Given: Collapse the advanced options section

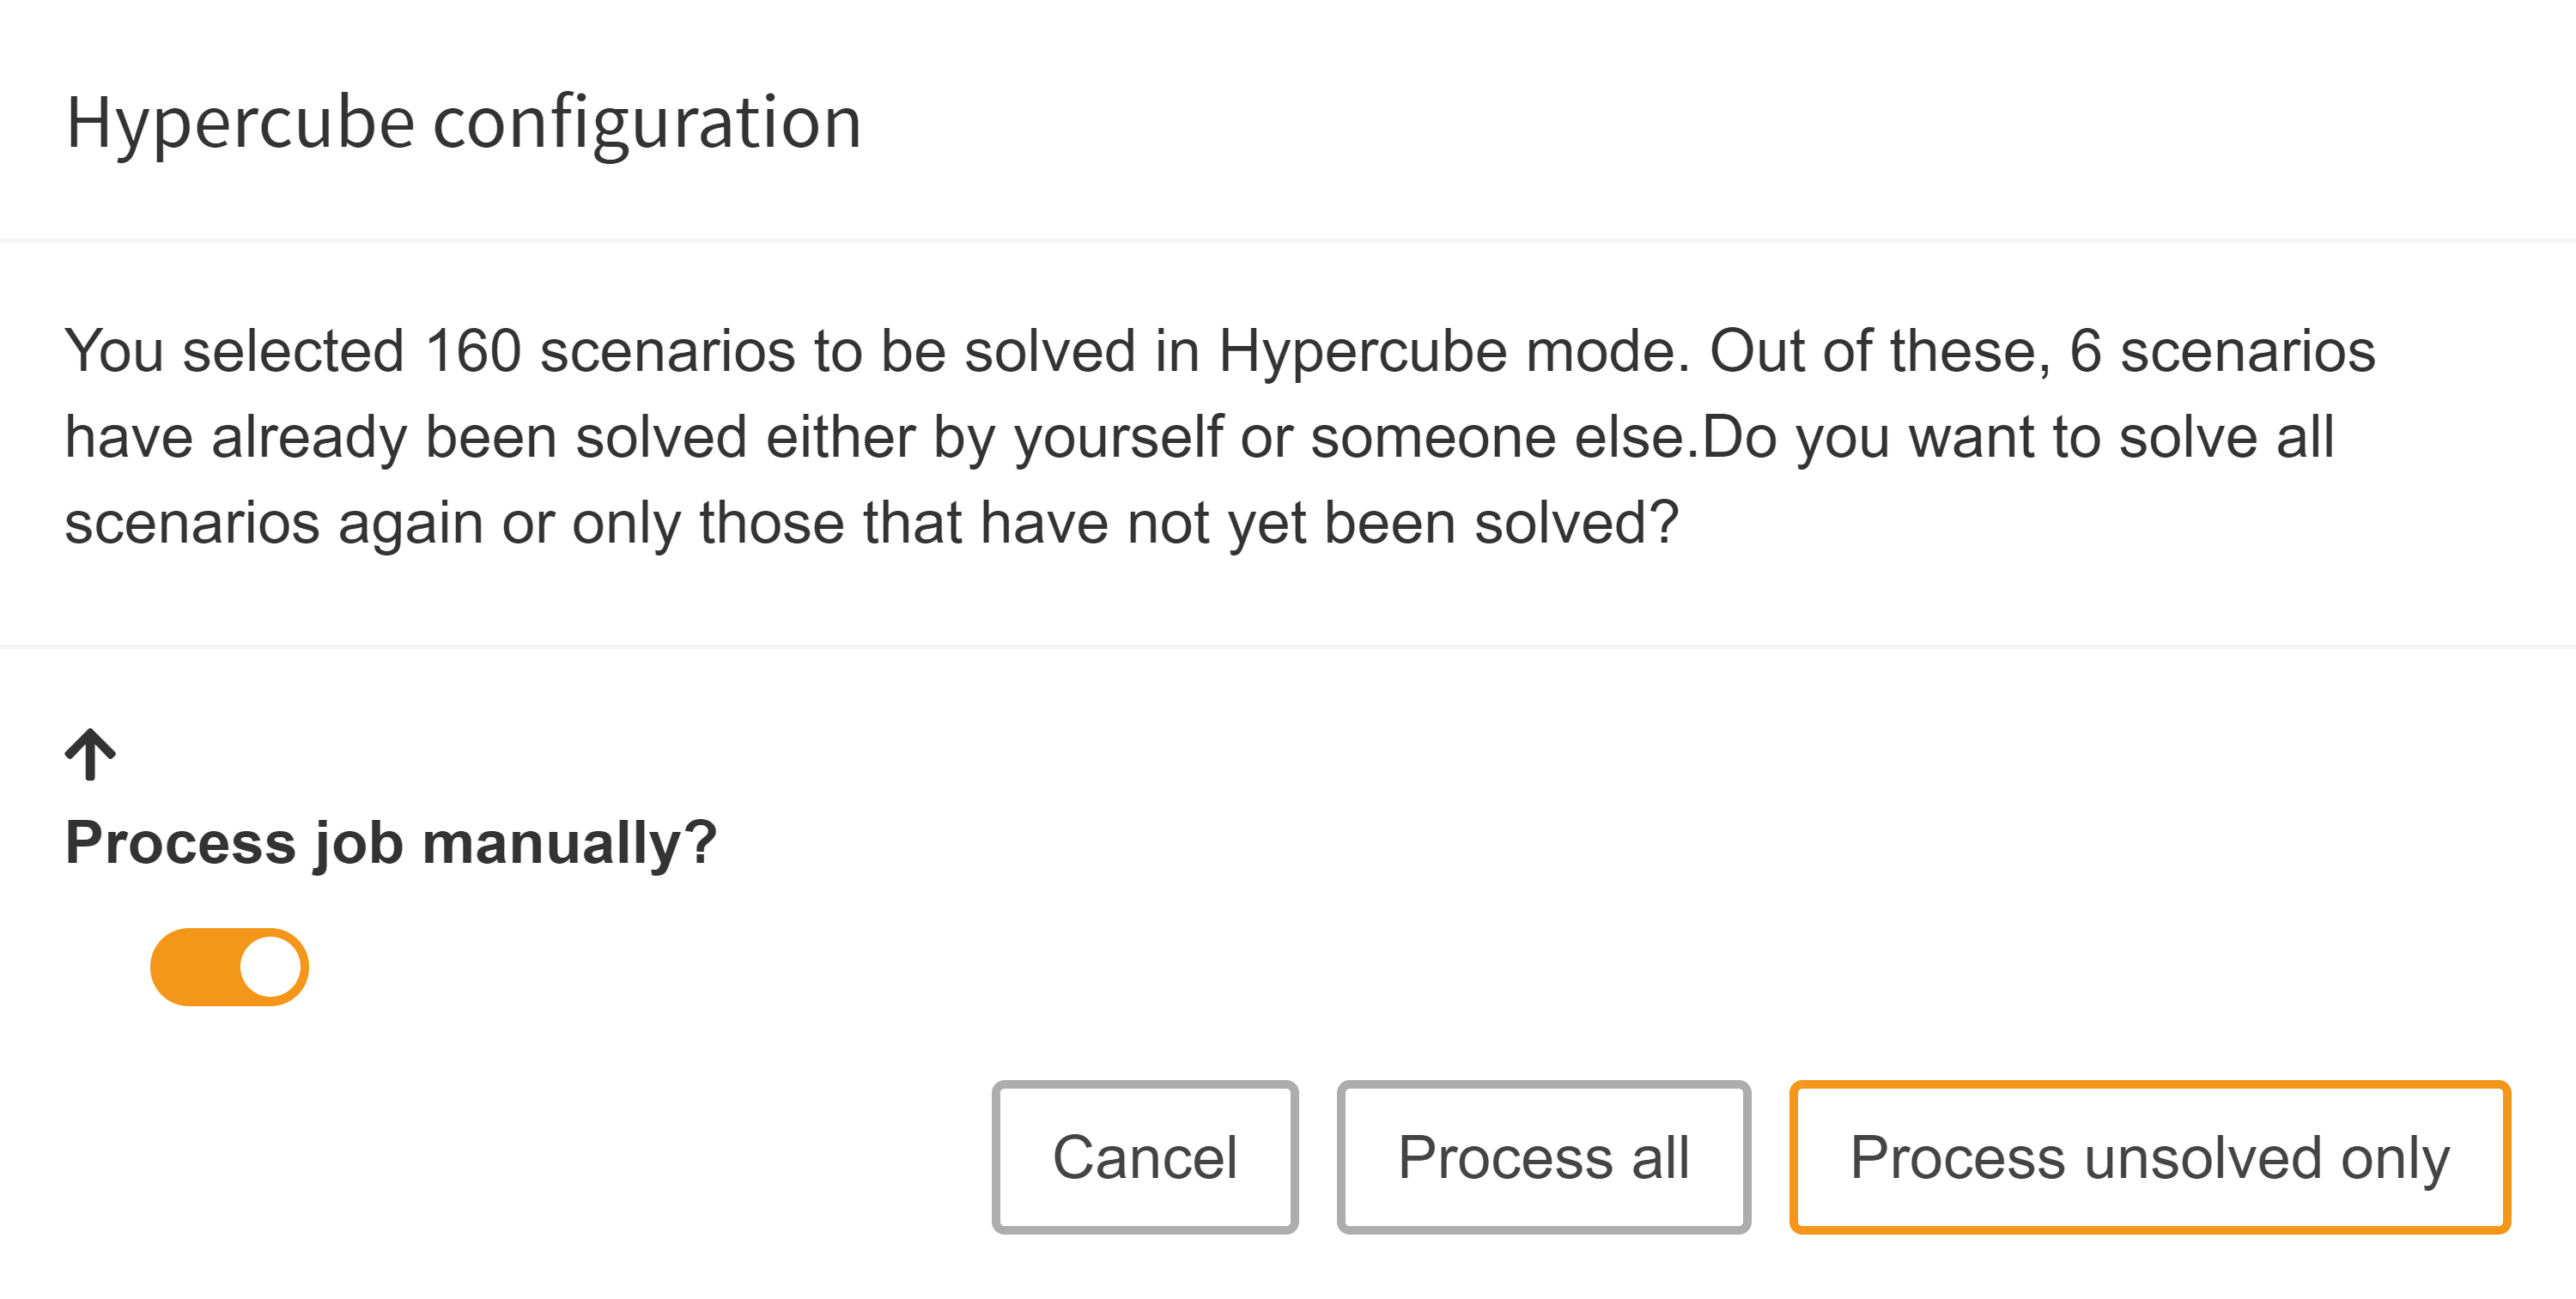Looking at the screenshot, I should 90,754.
